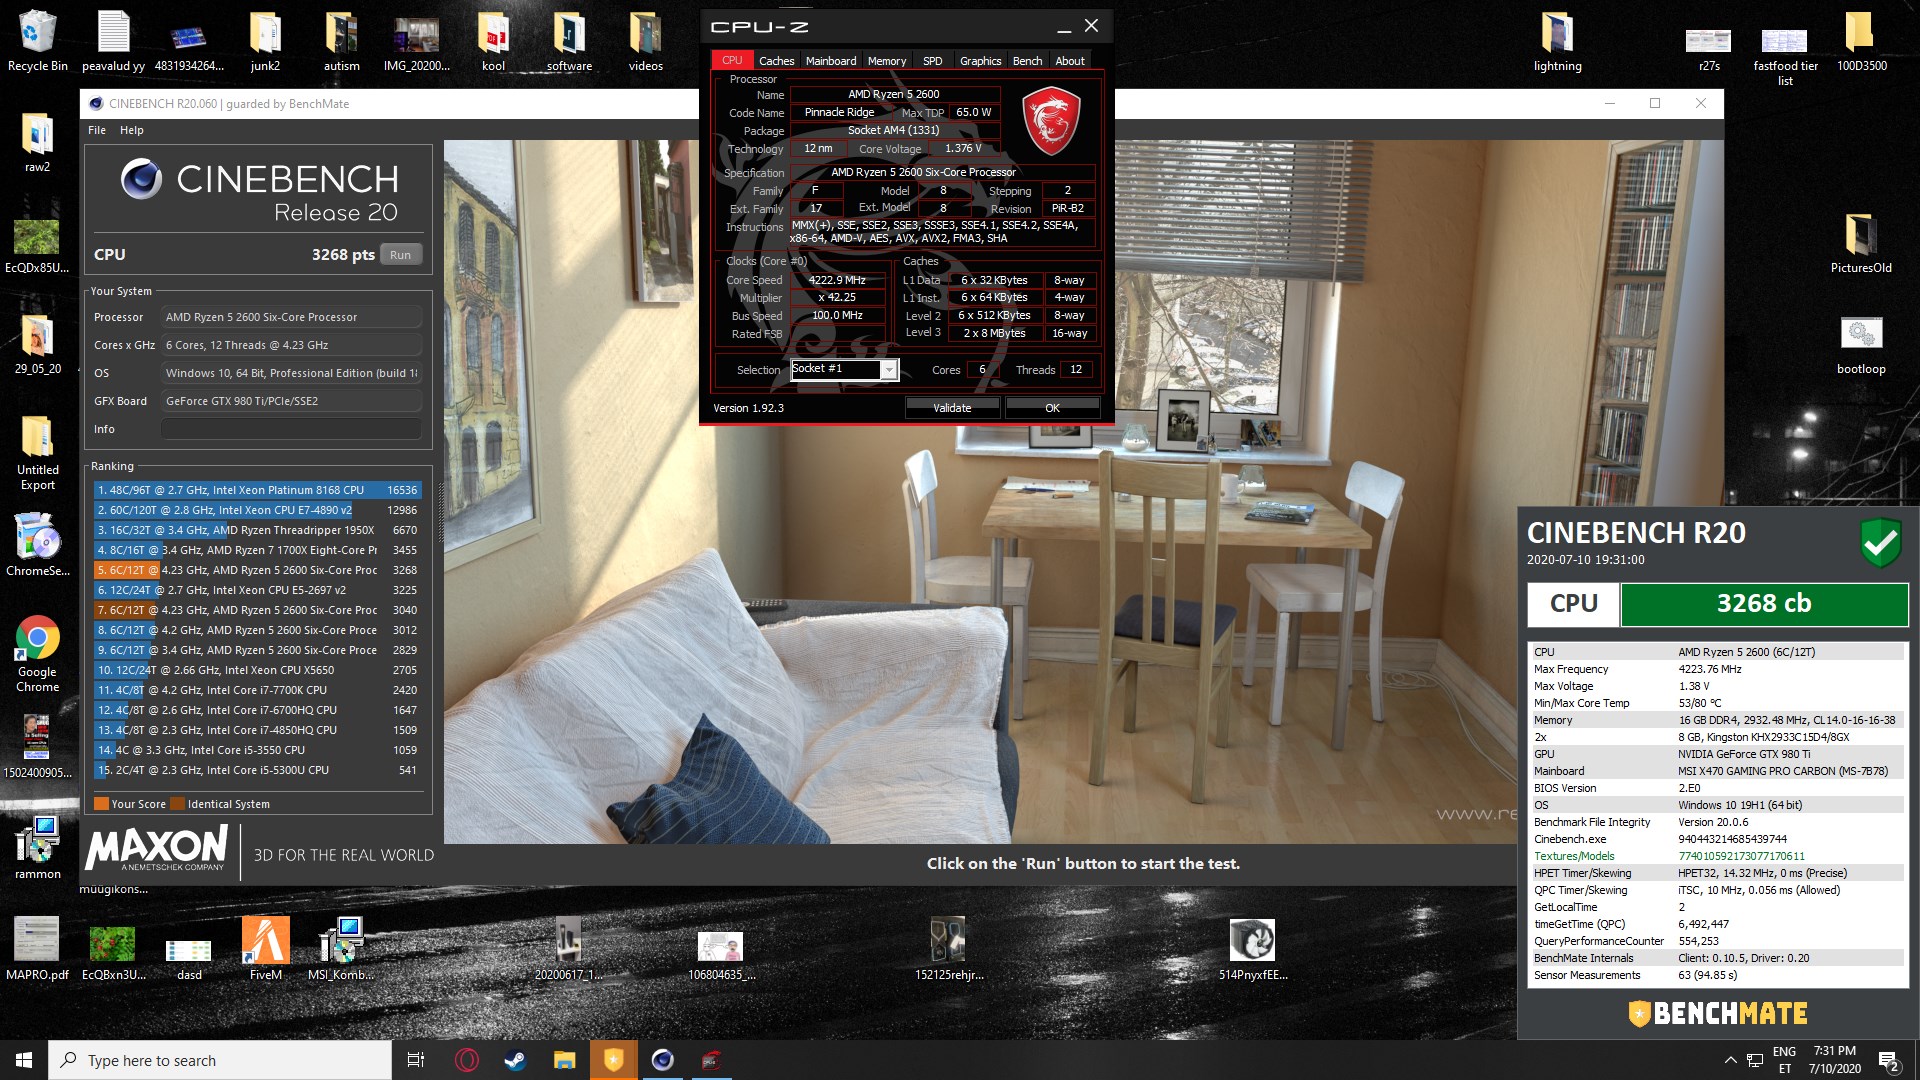Open the software folder icon
This screenshot has height=1080, width=1920.
click(x=569, y=40)
